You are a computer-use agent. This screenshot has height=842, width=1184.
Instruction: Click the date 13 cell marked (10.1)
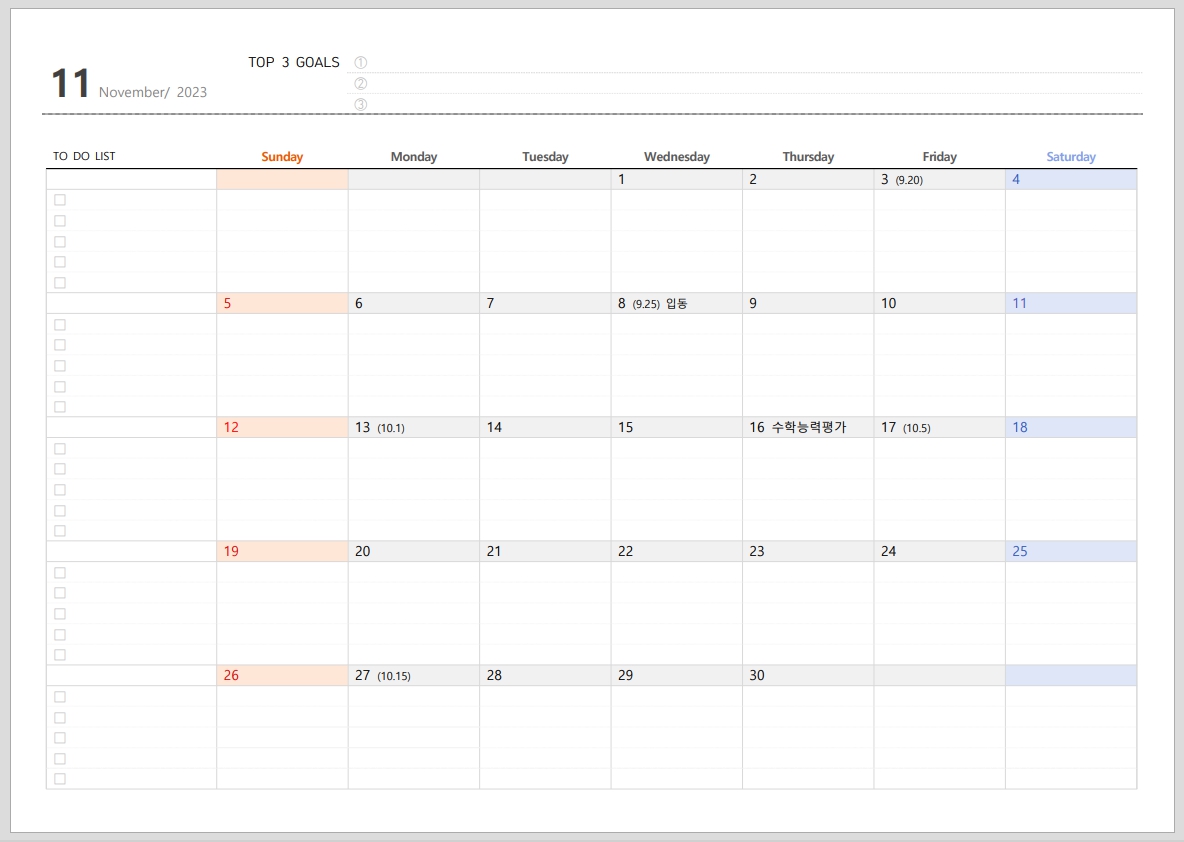[x=414, y=427]
